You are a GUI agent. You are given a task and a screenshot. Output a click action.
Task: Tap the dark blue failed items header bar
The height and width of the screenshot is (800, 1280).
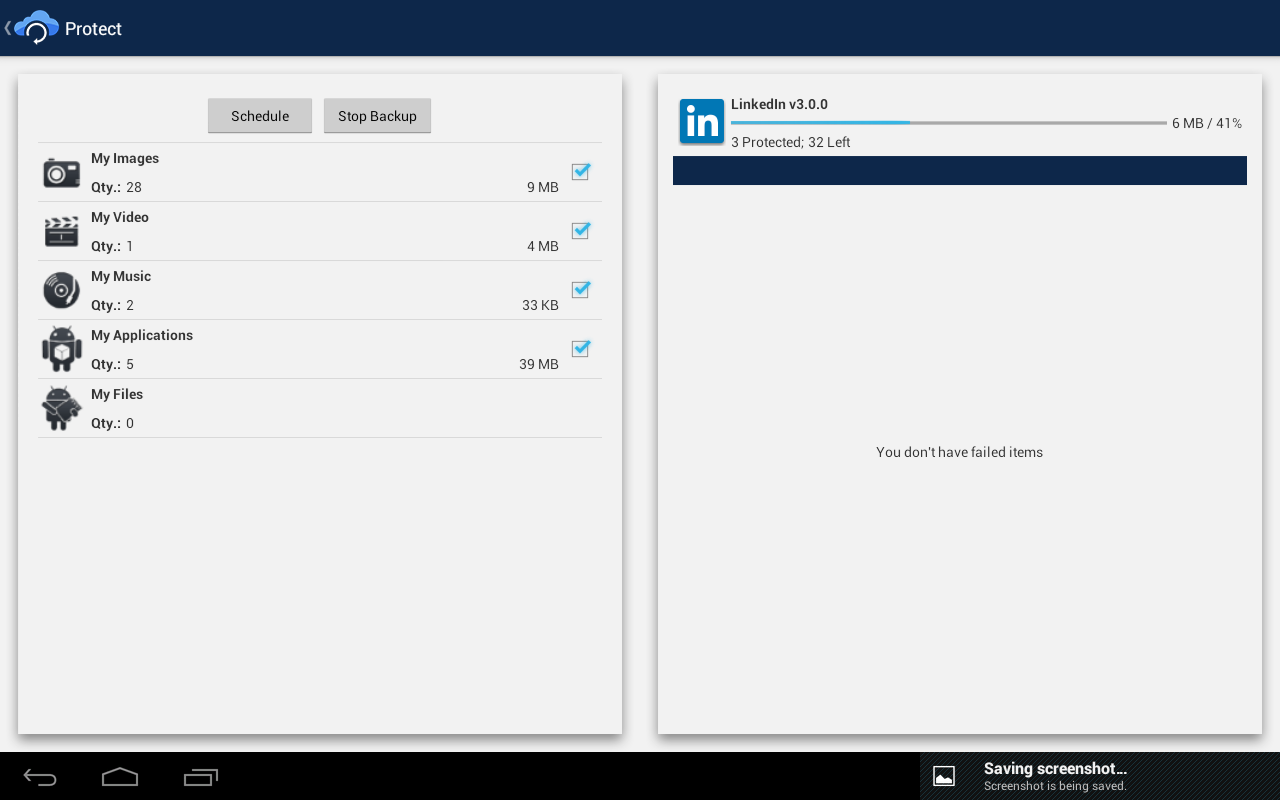click(960, 170)
